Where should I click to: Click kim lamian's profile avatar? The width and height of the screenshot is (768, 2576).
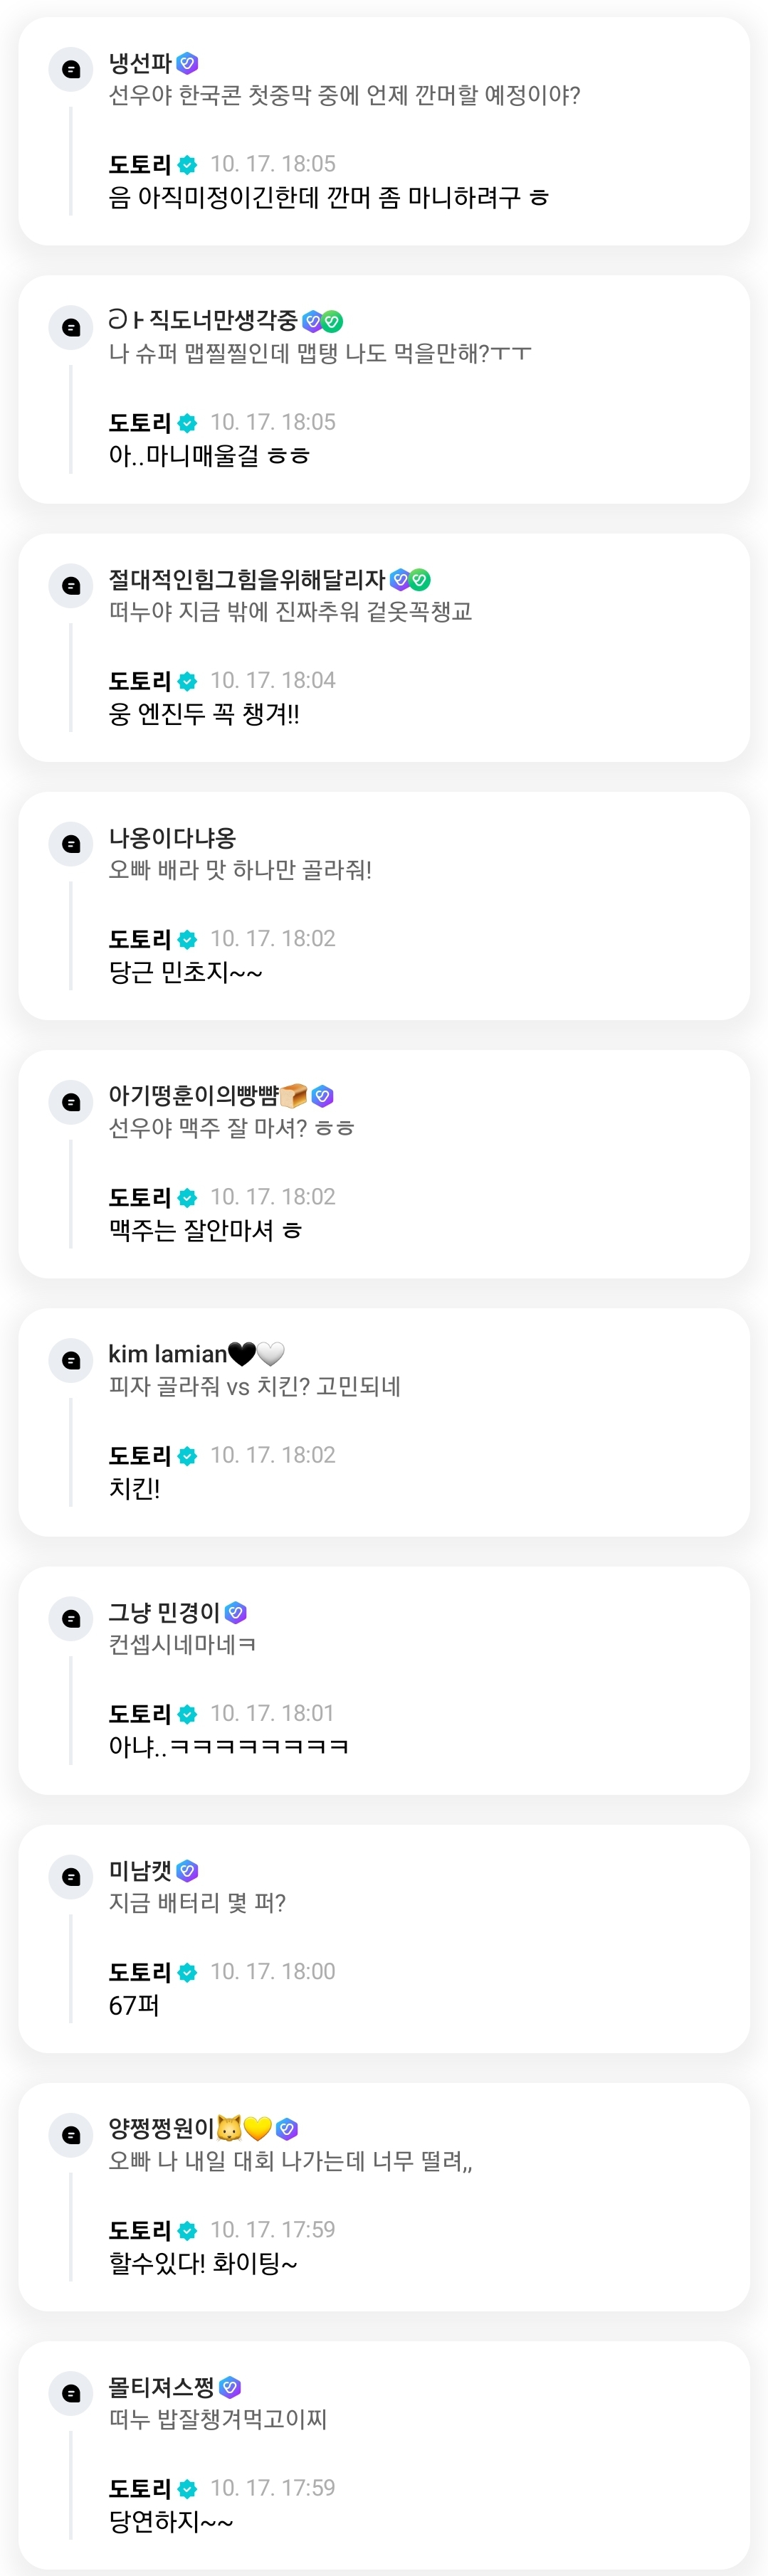pos(71,1360)
